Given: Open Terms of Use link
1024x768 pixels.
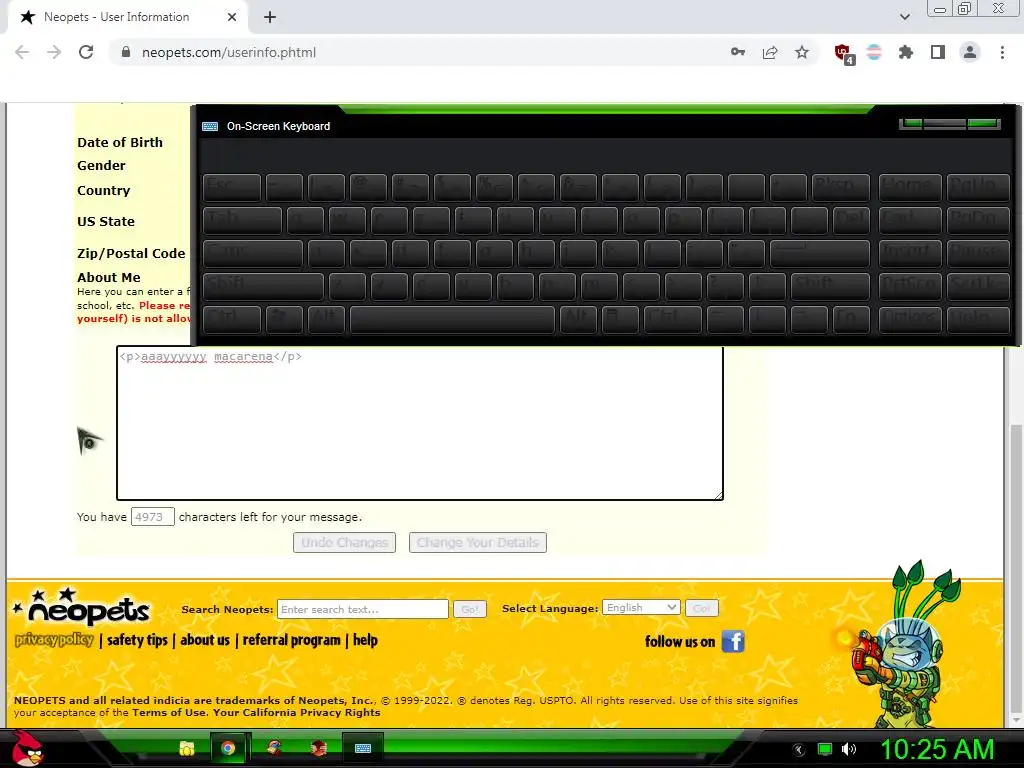Looking at the screenshot, I should (x=169, y=712).
